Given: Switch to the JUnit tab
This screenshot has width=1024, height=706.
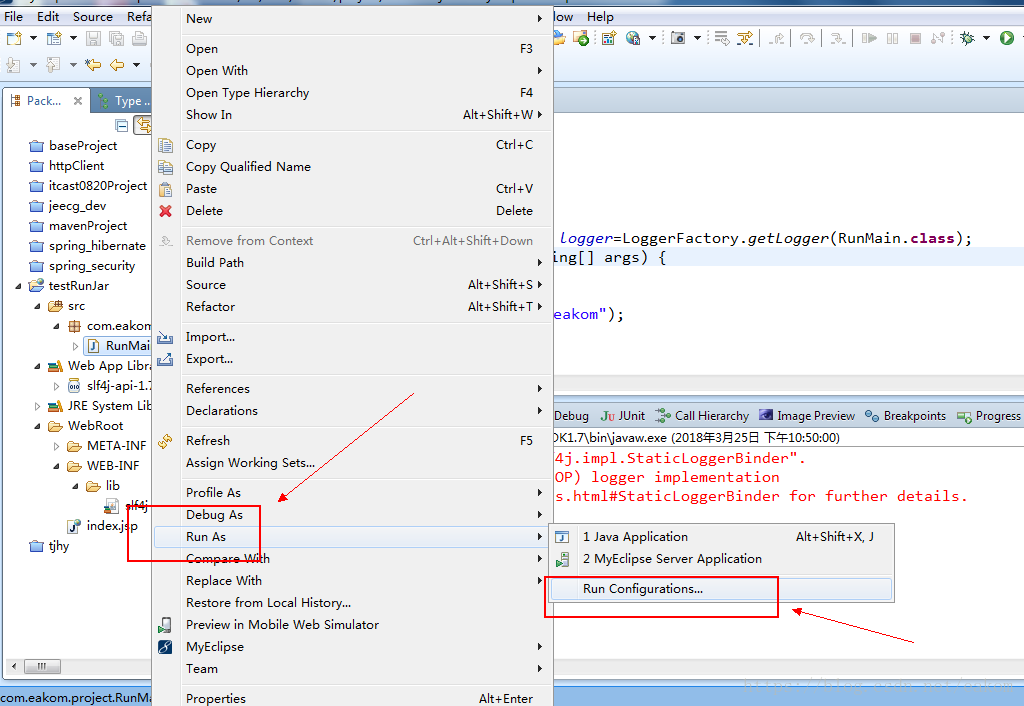Looking at the screenshot, I should click(x=623, y=416).
